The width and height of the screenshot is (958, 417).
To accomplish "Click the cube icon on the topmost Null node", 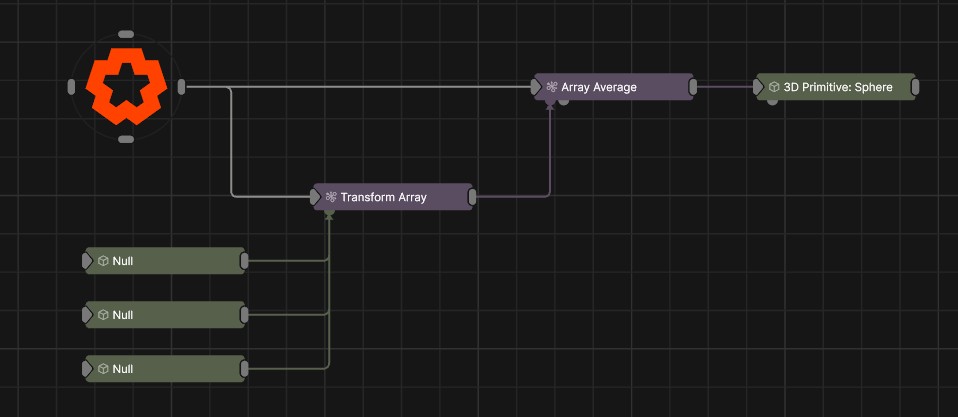I will pos(102,261).
